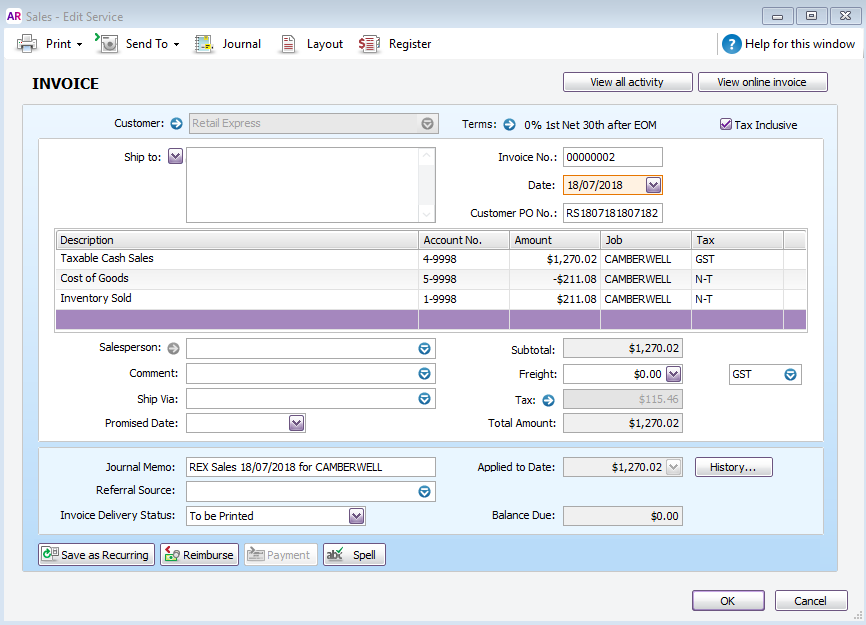Click the Invoice No. field
The height and width of the screenshot is (625, 866).
pos(612,157)
